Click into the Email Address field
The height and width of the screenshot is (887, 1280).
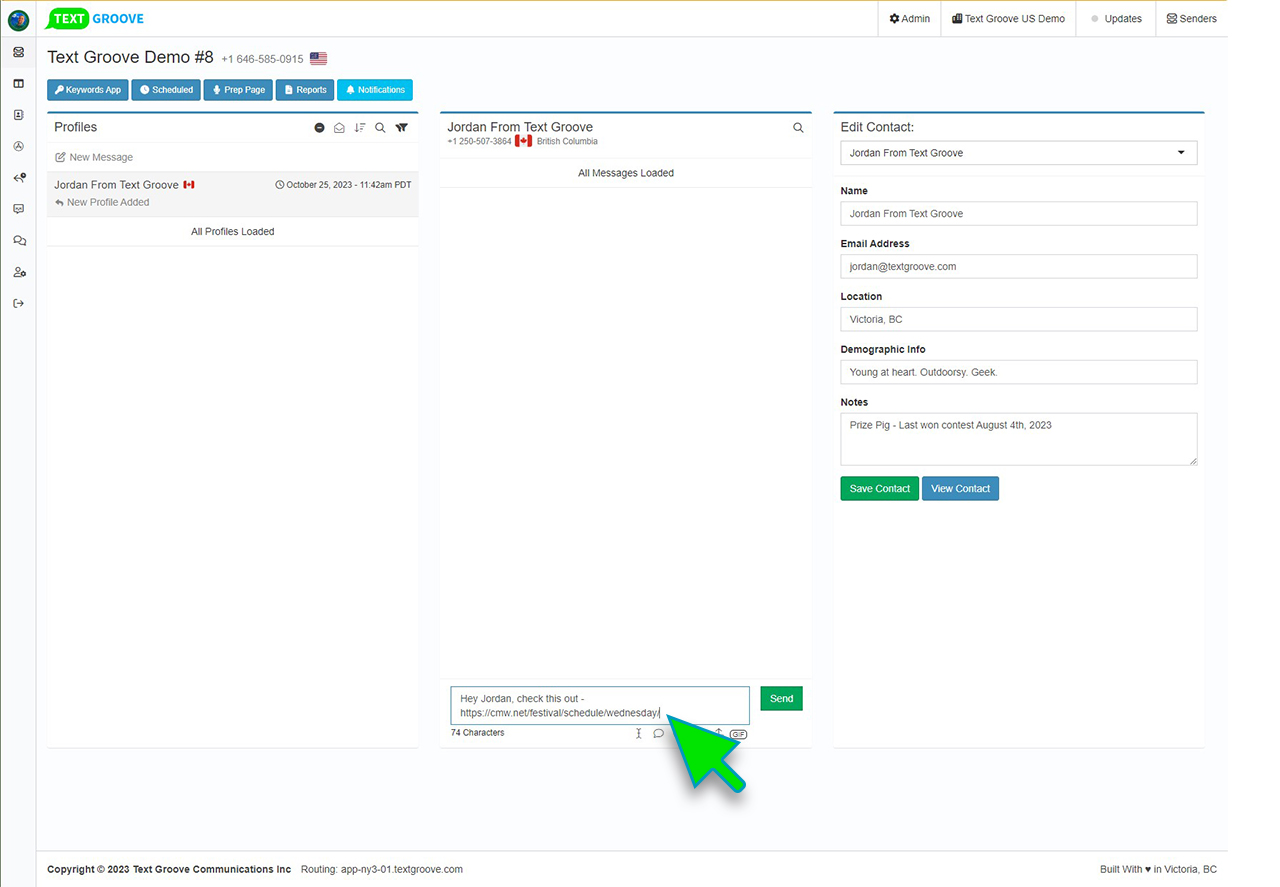pos(1019,267)
